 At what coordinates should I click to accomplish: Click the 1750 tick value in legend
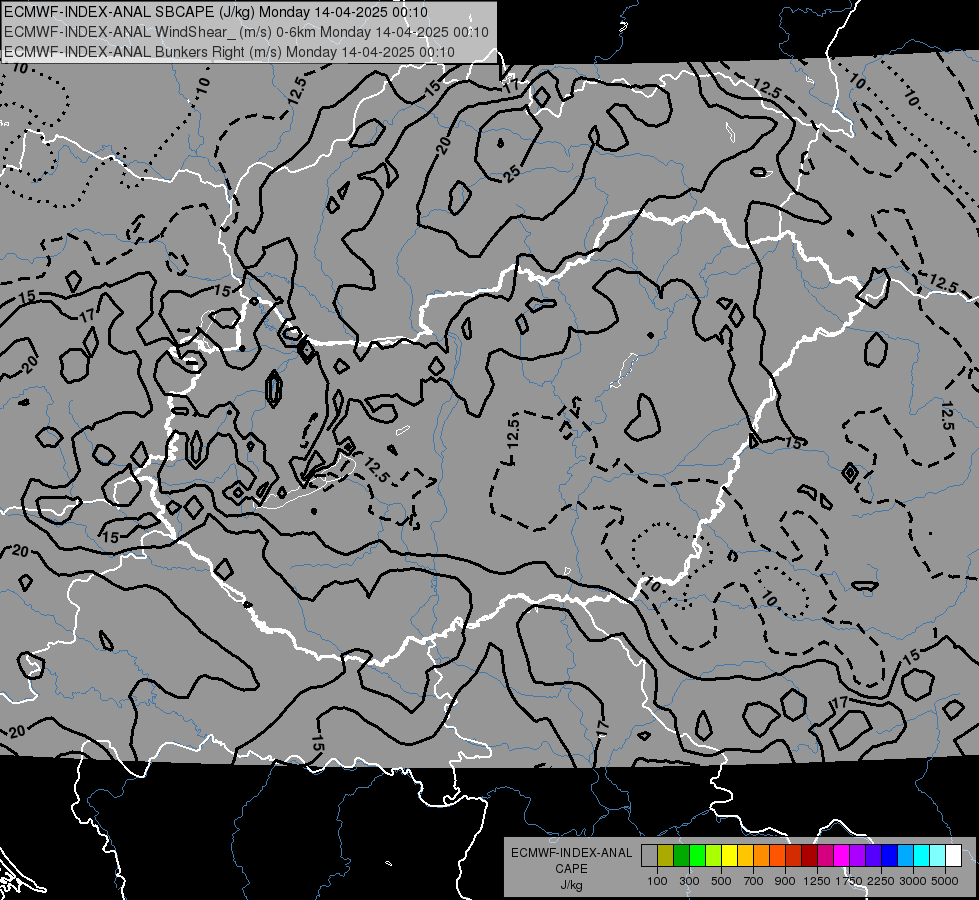[x=849, y=881]
